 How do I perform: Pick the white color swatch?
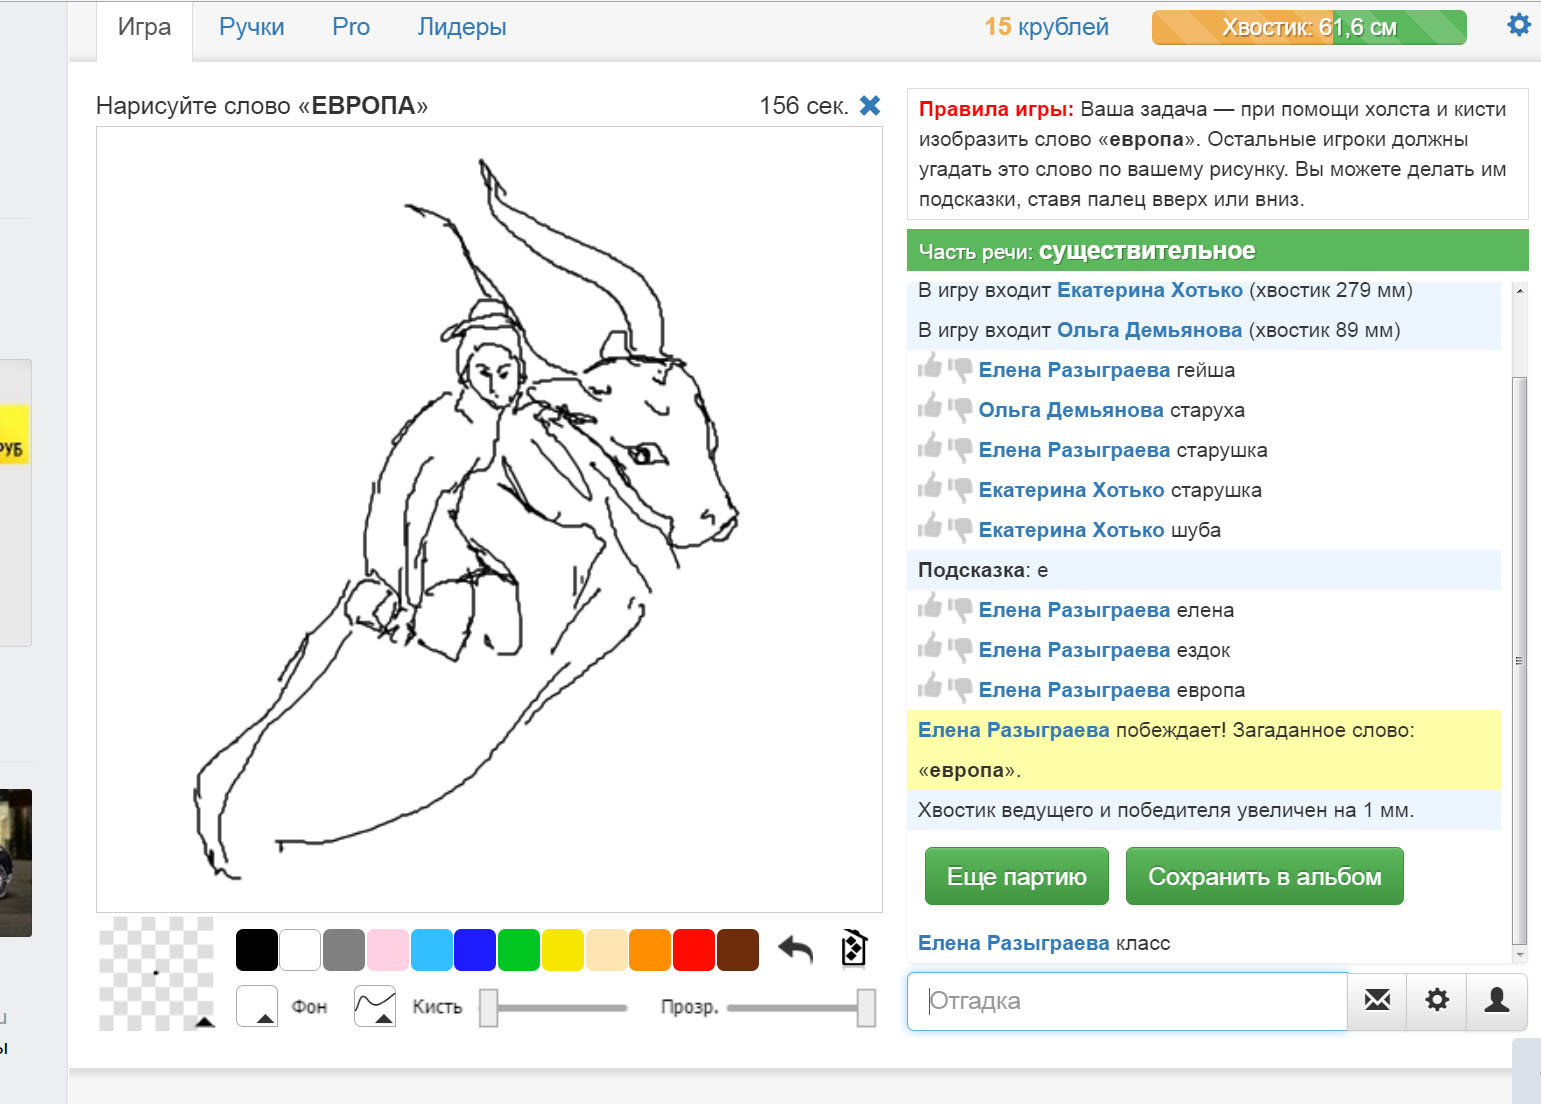pyautogui.click(x=300, y=950)
